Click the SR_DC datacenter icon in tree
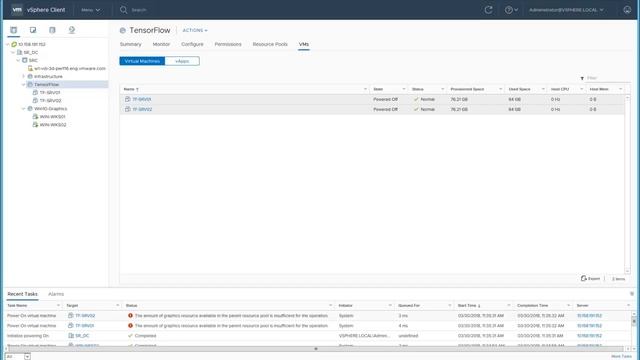640x360 pixels. (19, 52)
